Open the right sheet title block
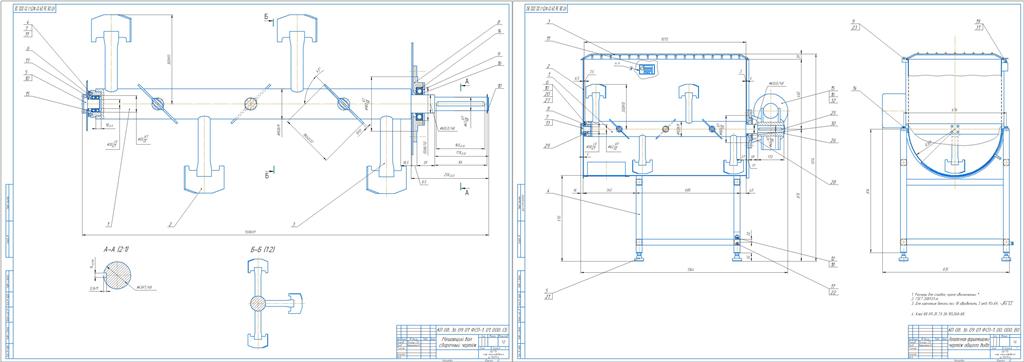 click(963, 340)
